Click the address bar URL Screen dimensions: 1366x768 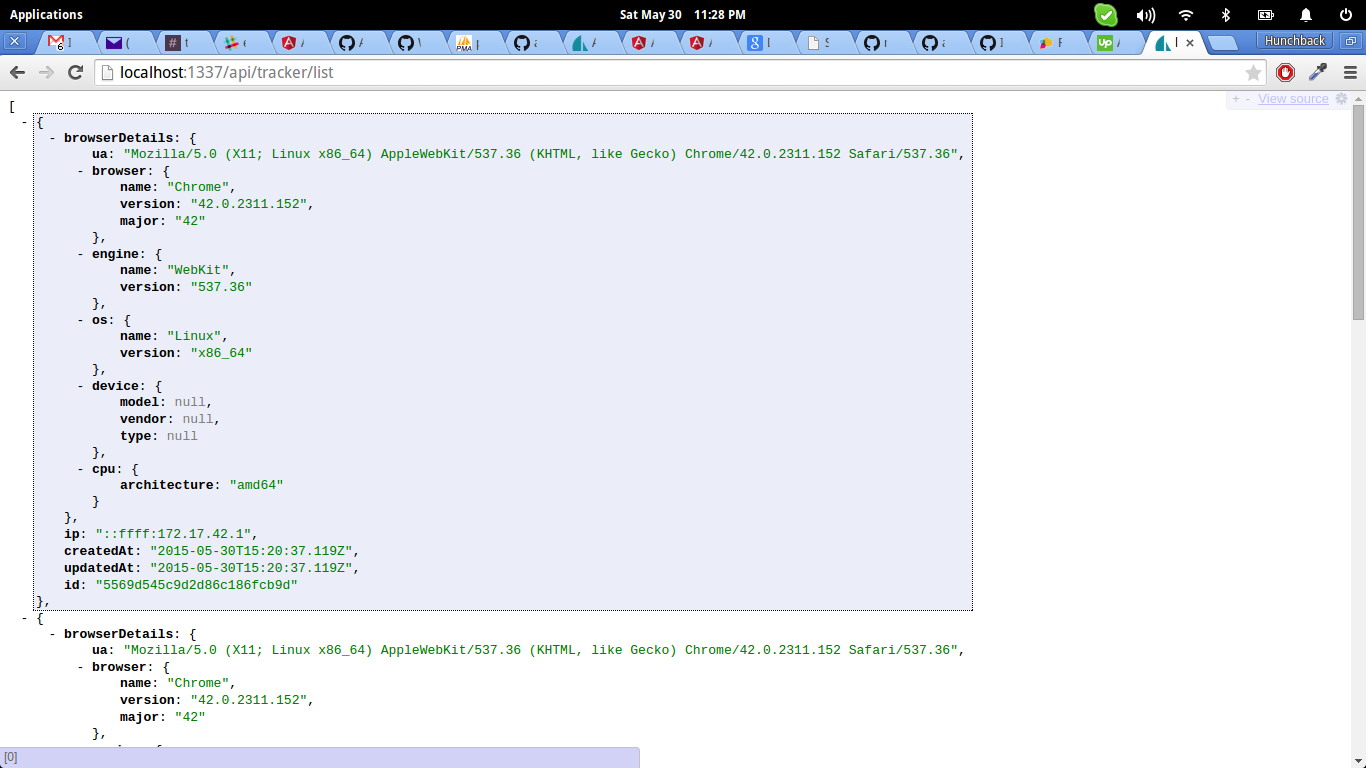click(x=226, y=72)
